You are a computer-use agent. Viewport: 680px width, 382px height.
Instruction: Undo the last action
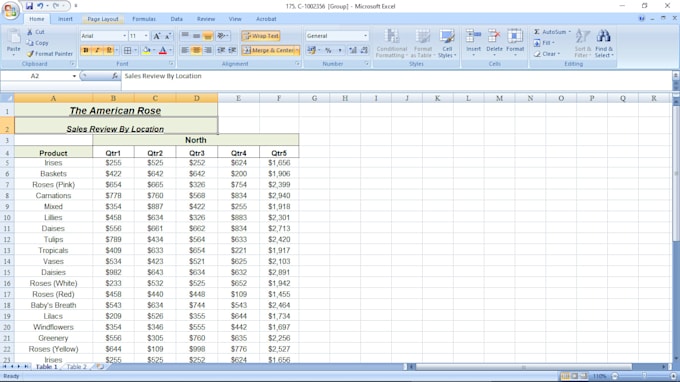(40, 6)
